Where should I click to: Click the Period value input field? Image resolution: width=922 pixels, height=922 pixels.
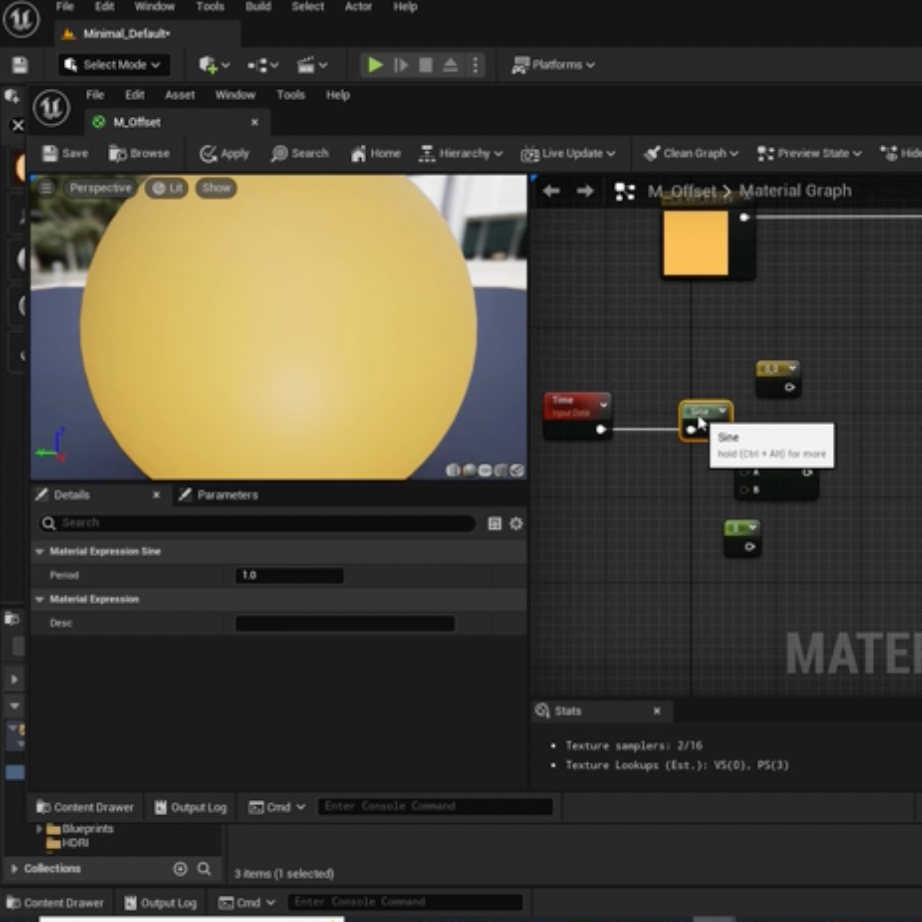289,575
